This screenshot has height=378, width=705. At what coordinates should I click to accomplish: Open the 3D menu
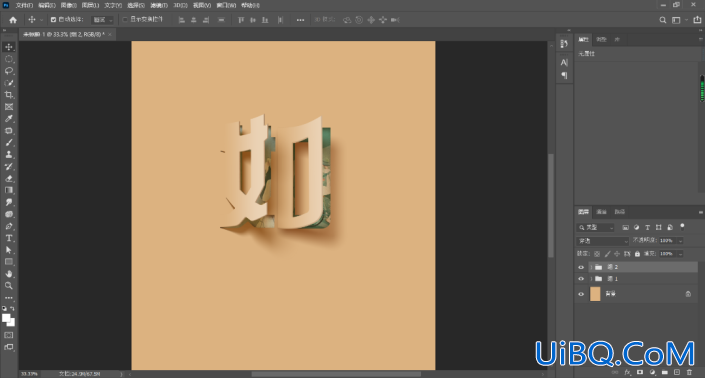click(180, 5)
